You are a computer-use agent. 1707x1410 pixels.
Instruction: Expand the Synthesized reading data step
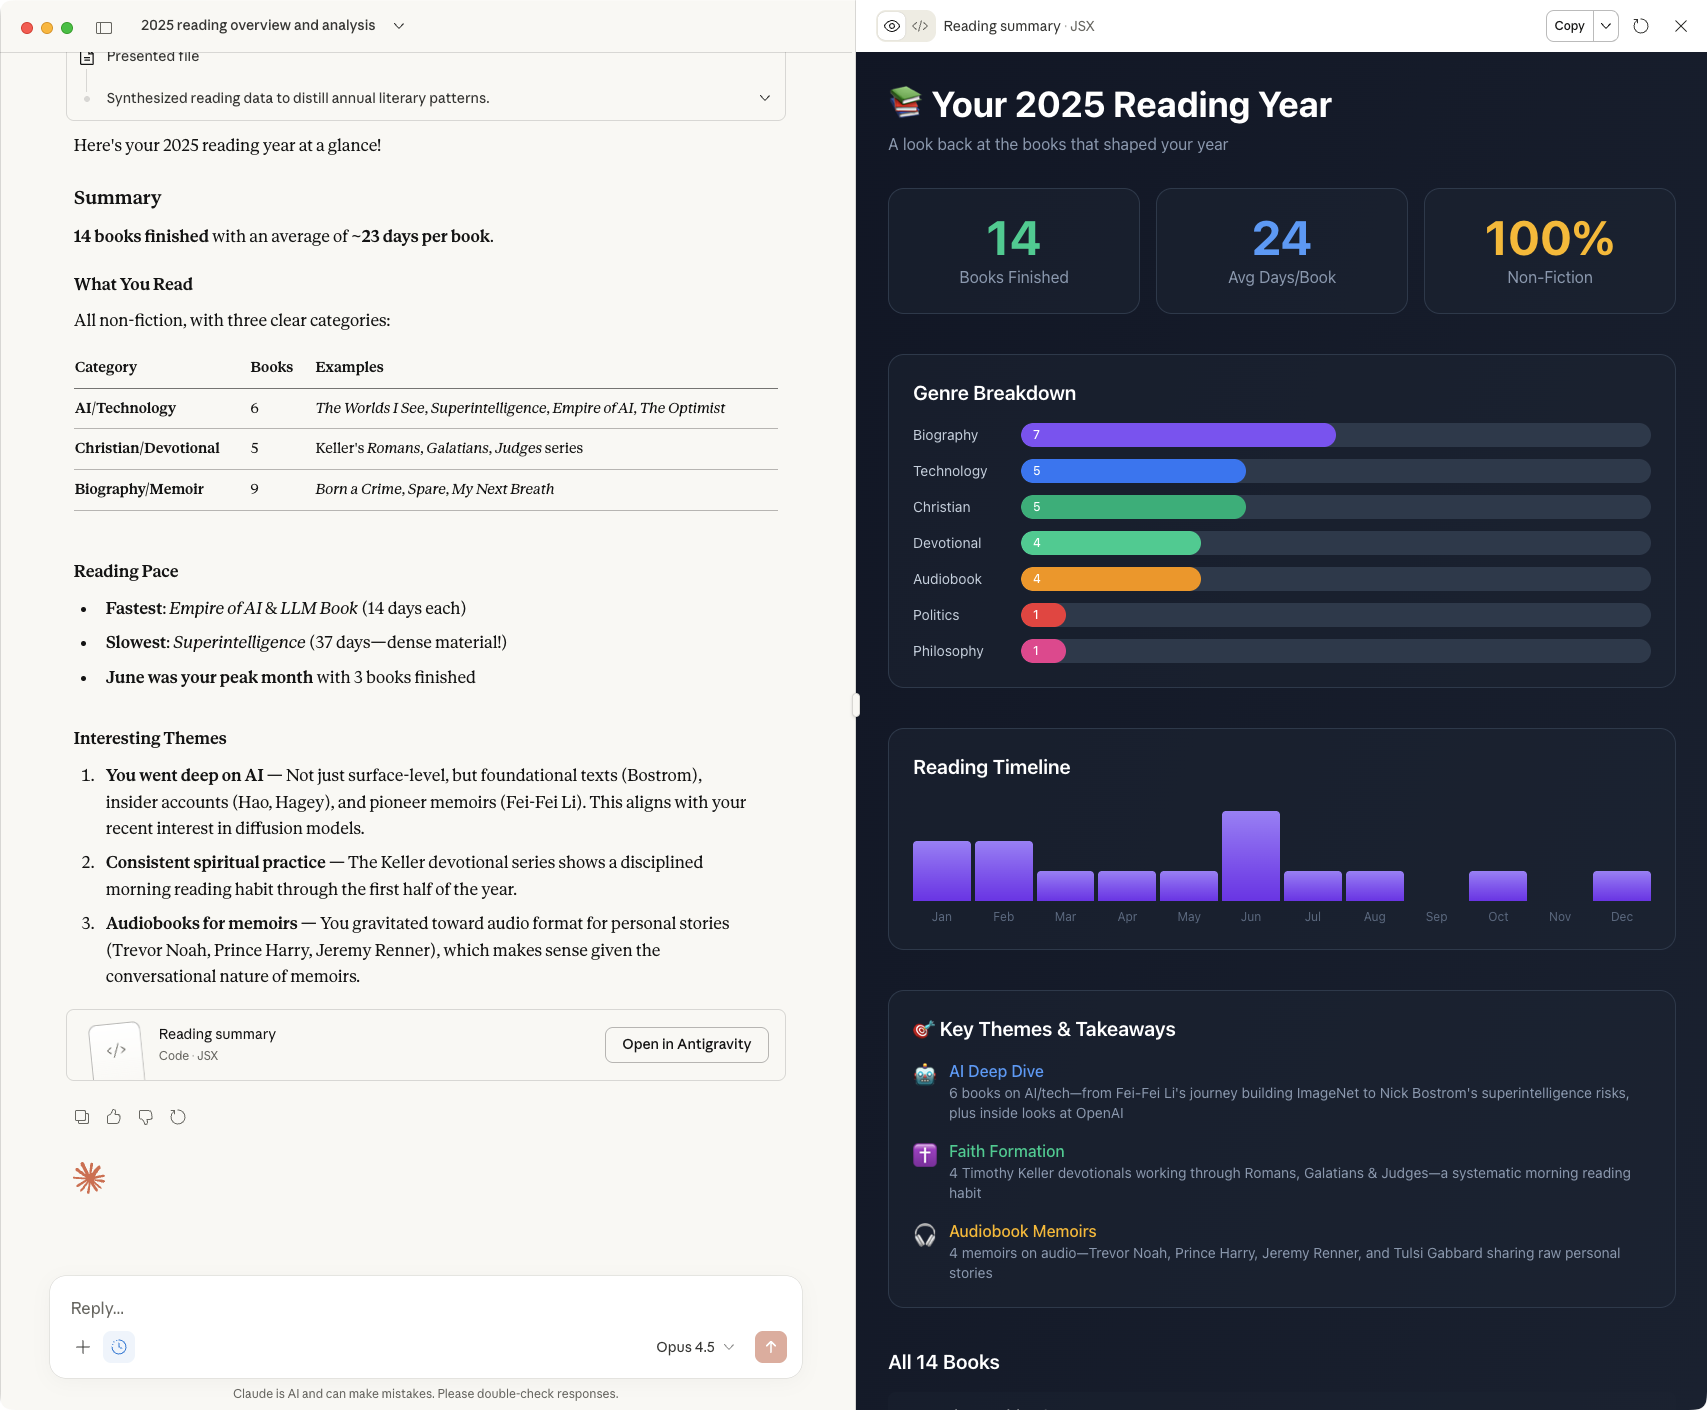[764, 98]
